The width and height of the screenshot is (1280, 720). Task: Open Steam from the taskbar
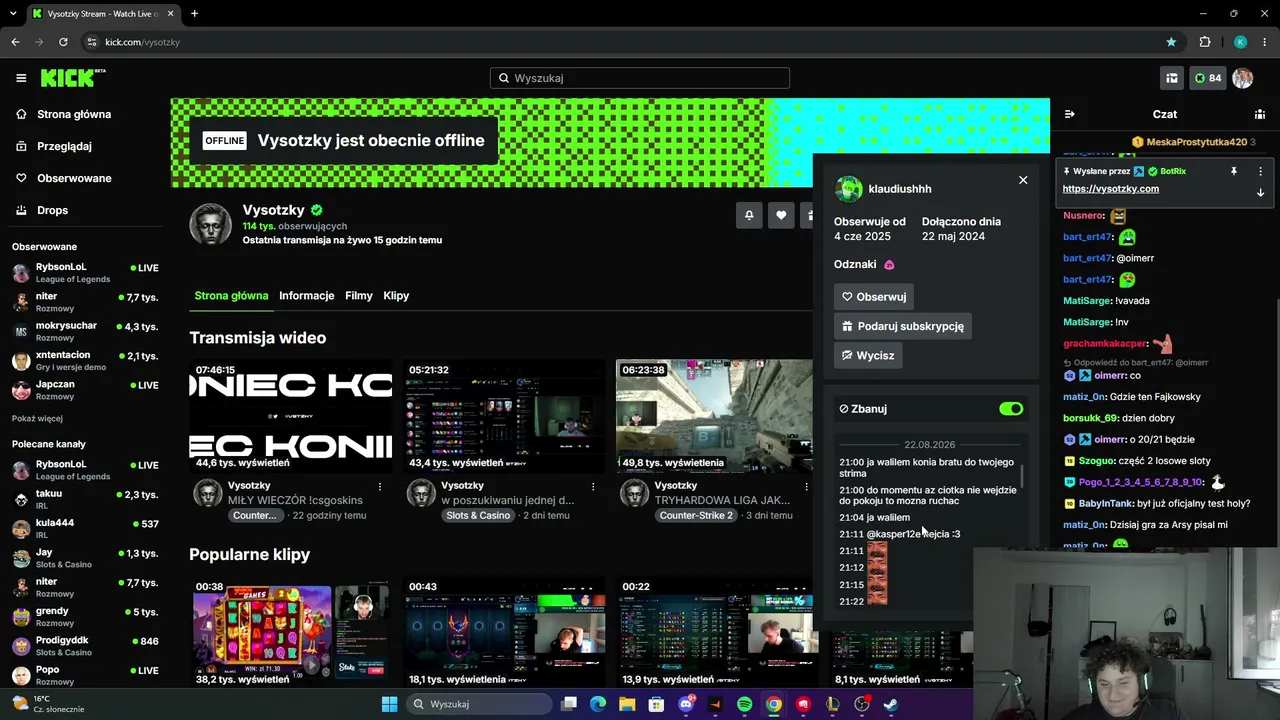click(x=891, y=704)
